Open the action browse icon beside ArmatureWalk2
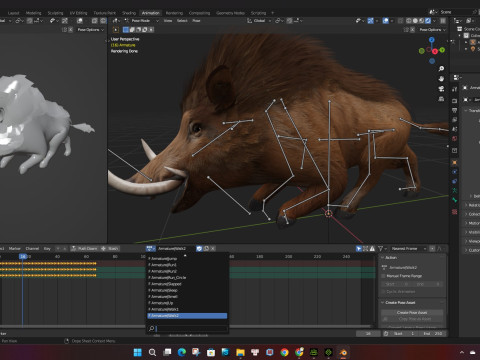 pos(151,249)
